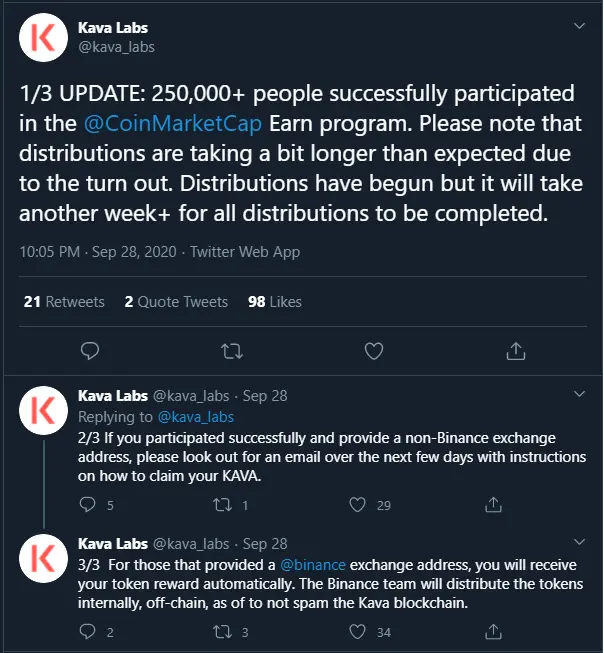
Task: Retweet the main 1/3 UPDATE tweet
Action: pyautogui.click(x=232, y=351)
